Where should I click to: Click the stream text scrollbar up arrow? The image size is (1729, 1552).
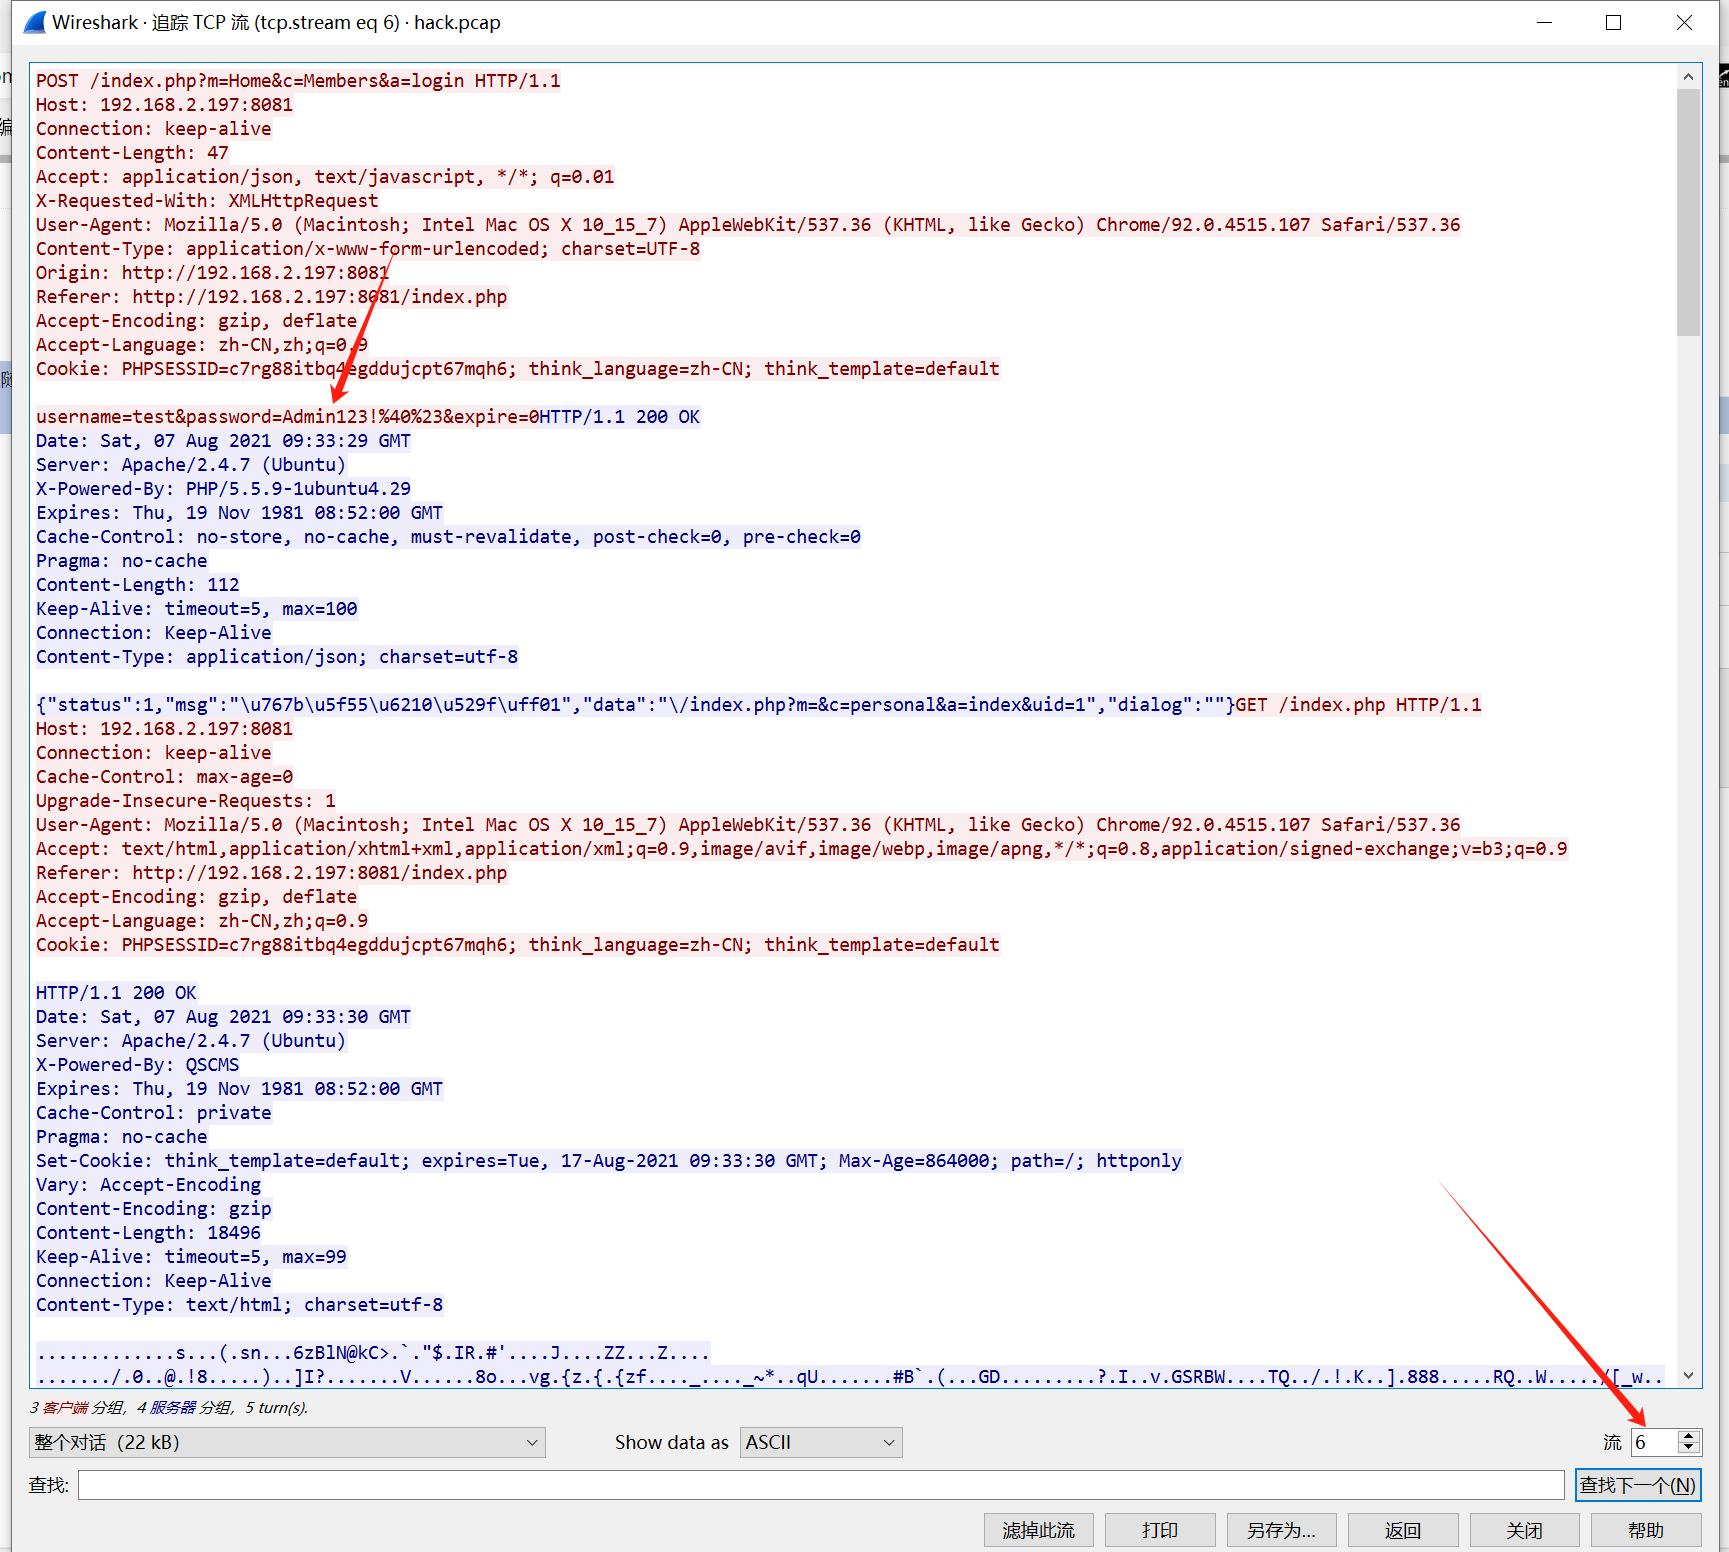(x=1689, y=76)
